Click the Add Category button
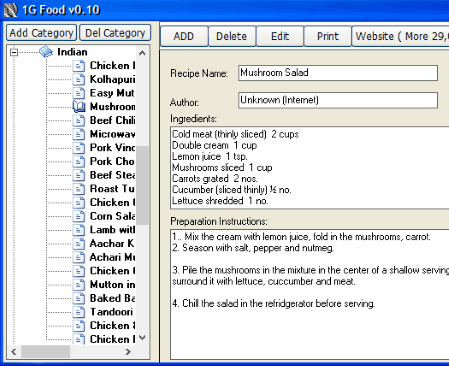 click(41, 33)
